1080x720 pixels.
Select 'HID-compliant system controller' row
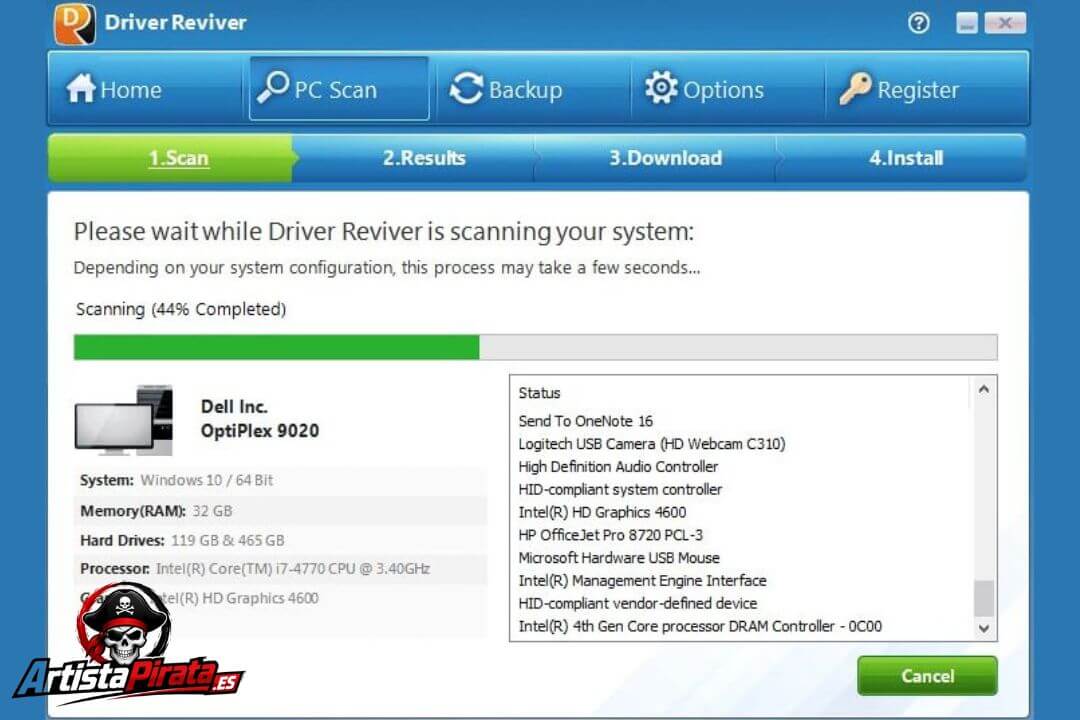click(x=620, y=489)
